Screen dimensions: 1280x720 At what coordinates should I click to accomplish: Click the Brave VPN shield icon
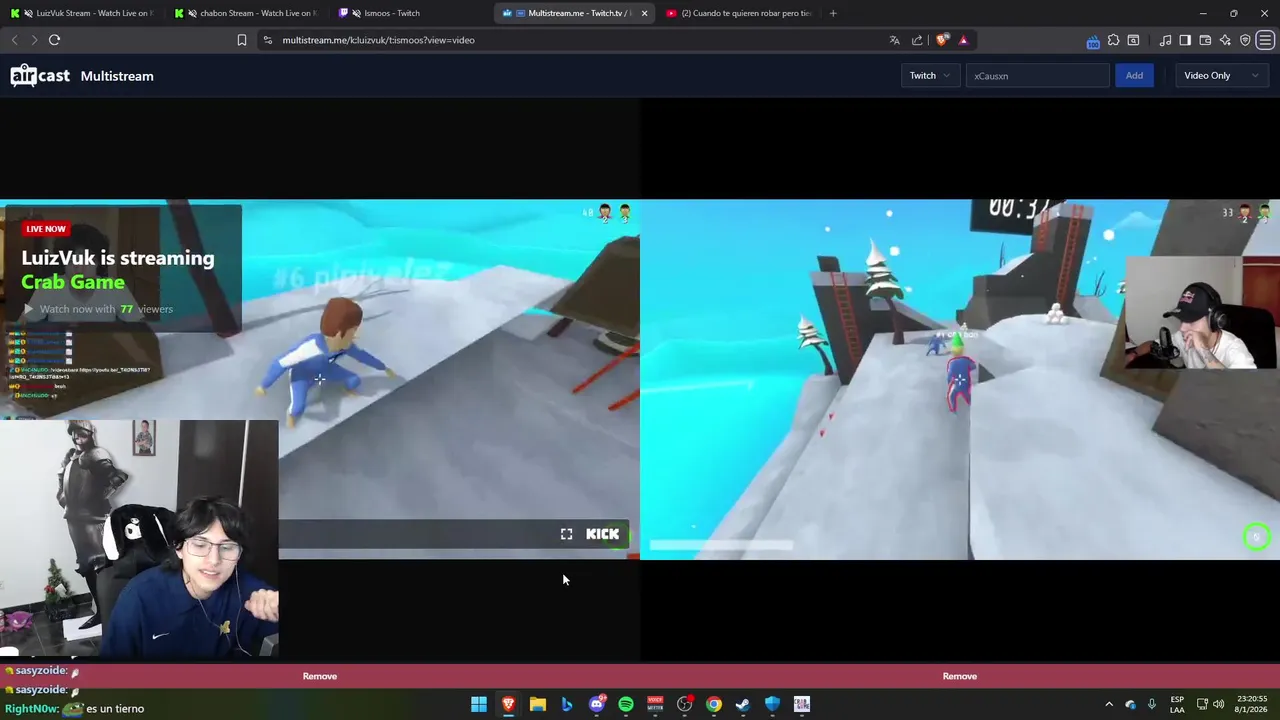pyautogui.click(x=1245, y=40)
